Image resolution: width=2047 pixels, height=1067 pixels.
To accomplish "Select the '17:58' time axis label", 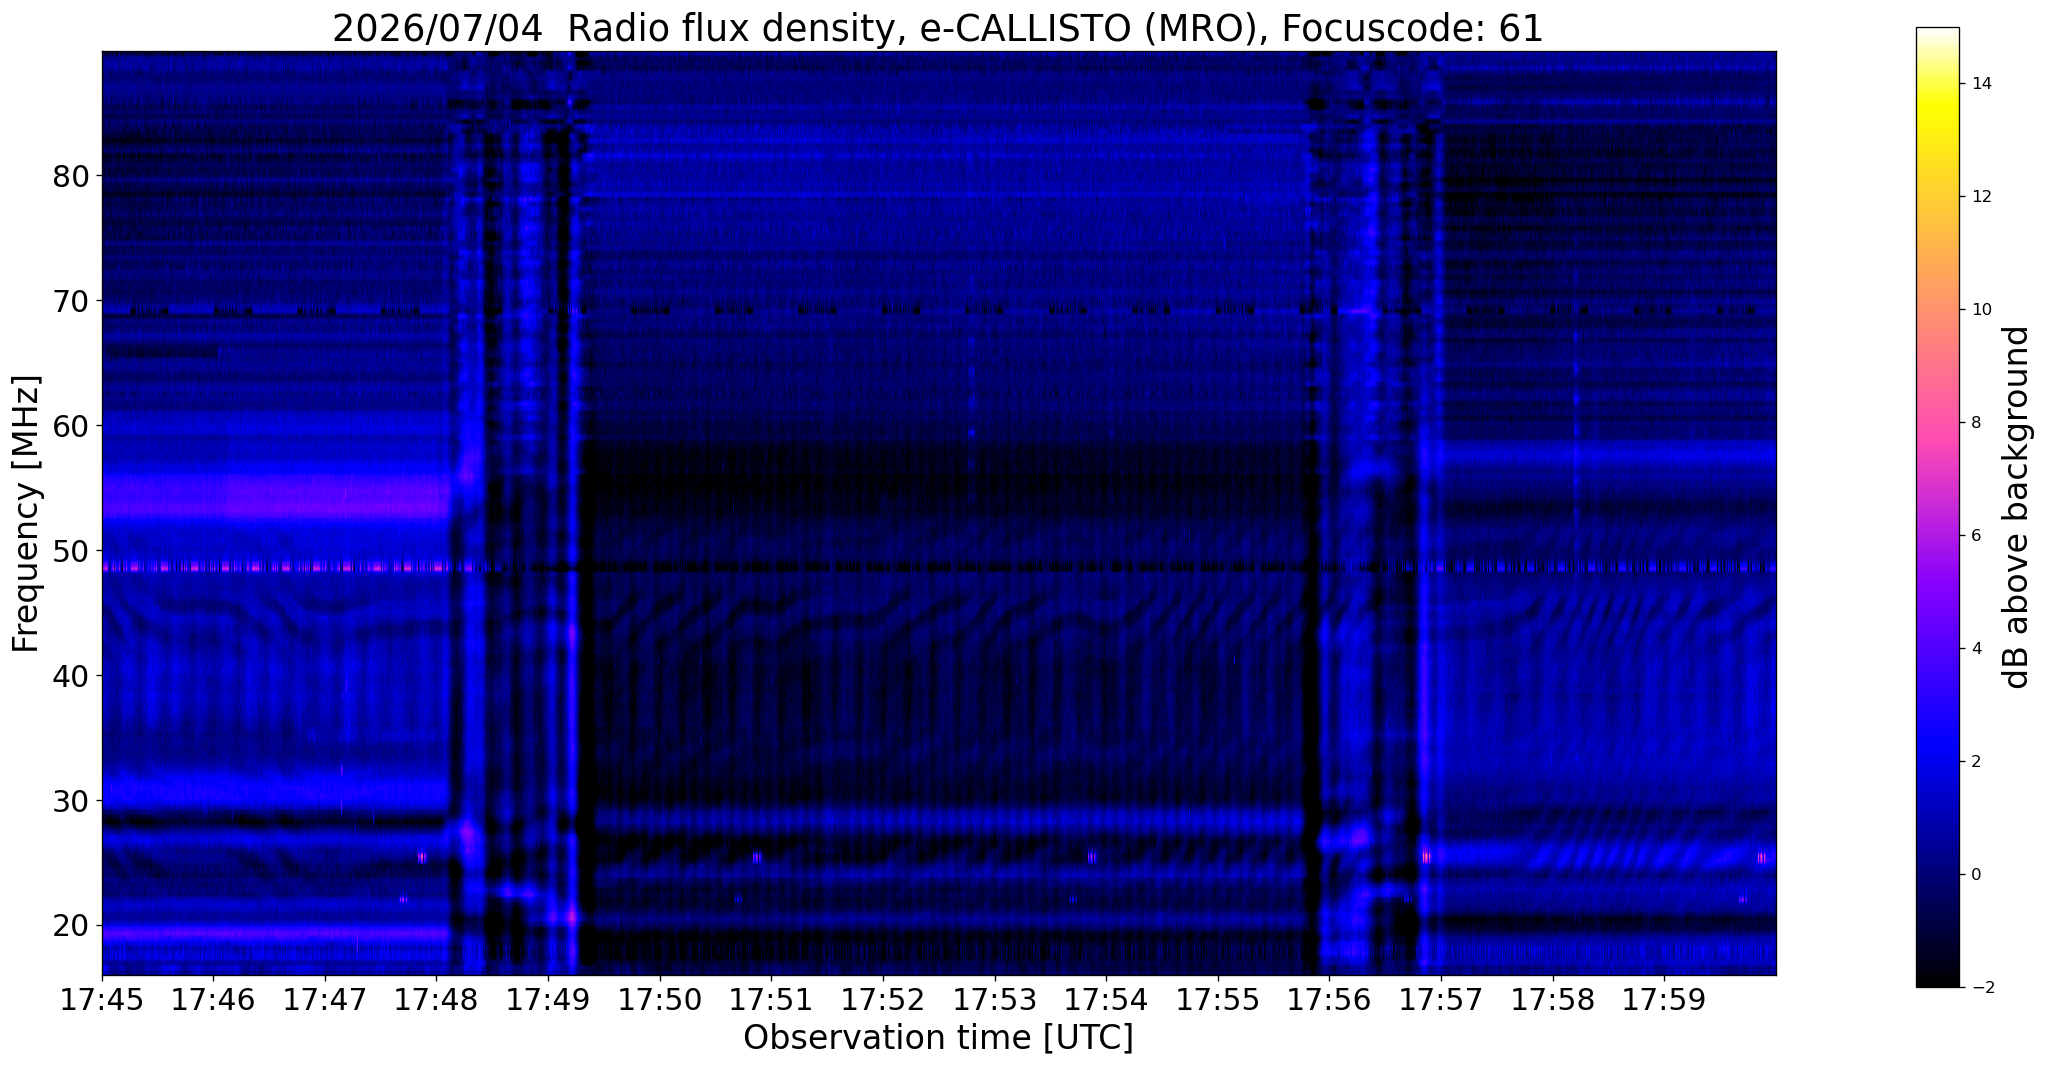I will tap(1553, 1001).
